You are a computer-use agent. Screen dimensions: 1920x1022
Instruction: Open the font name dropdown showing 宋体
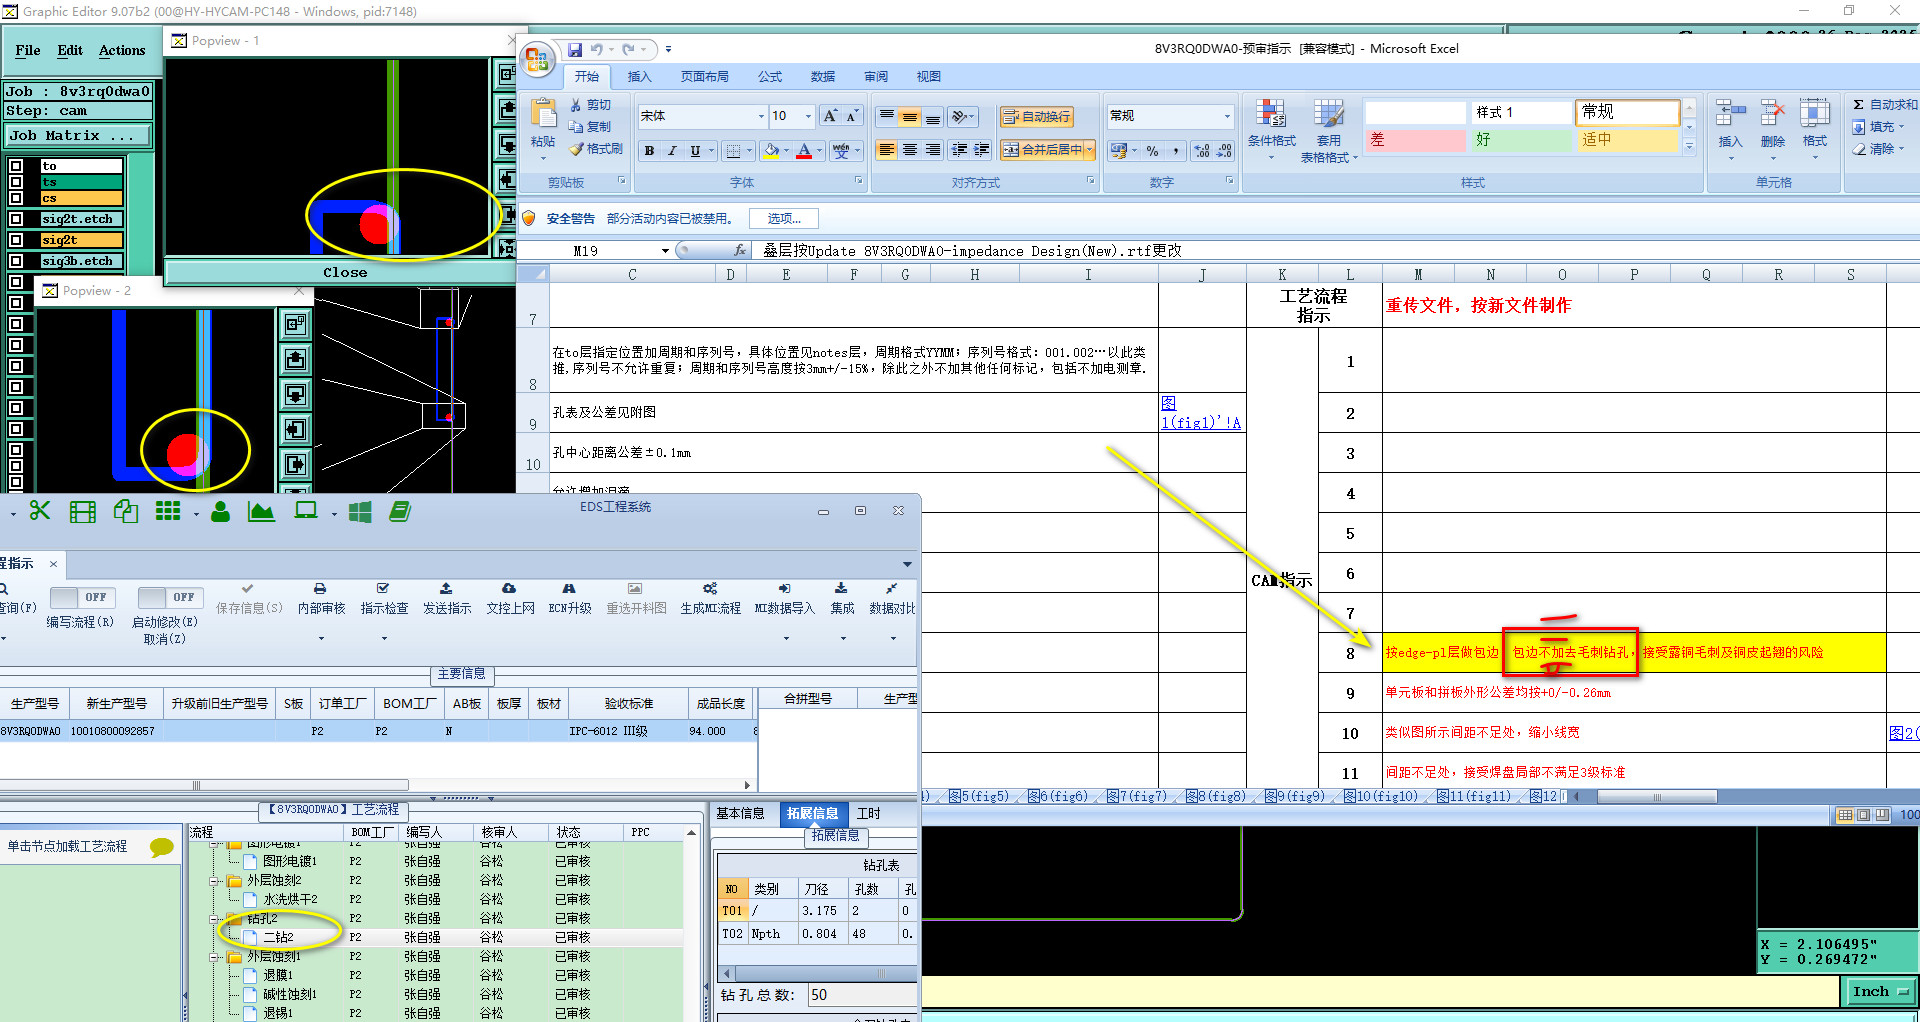click(761, 116)
